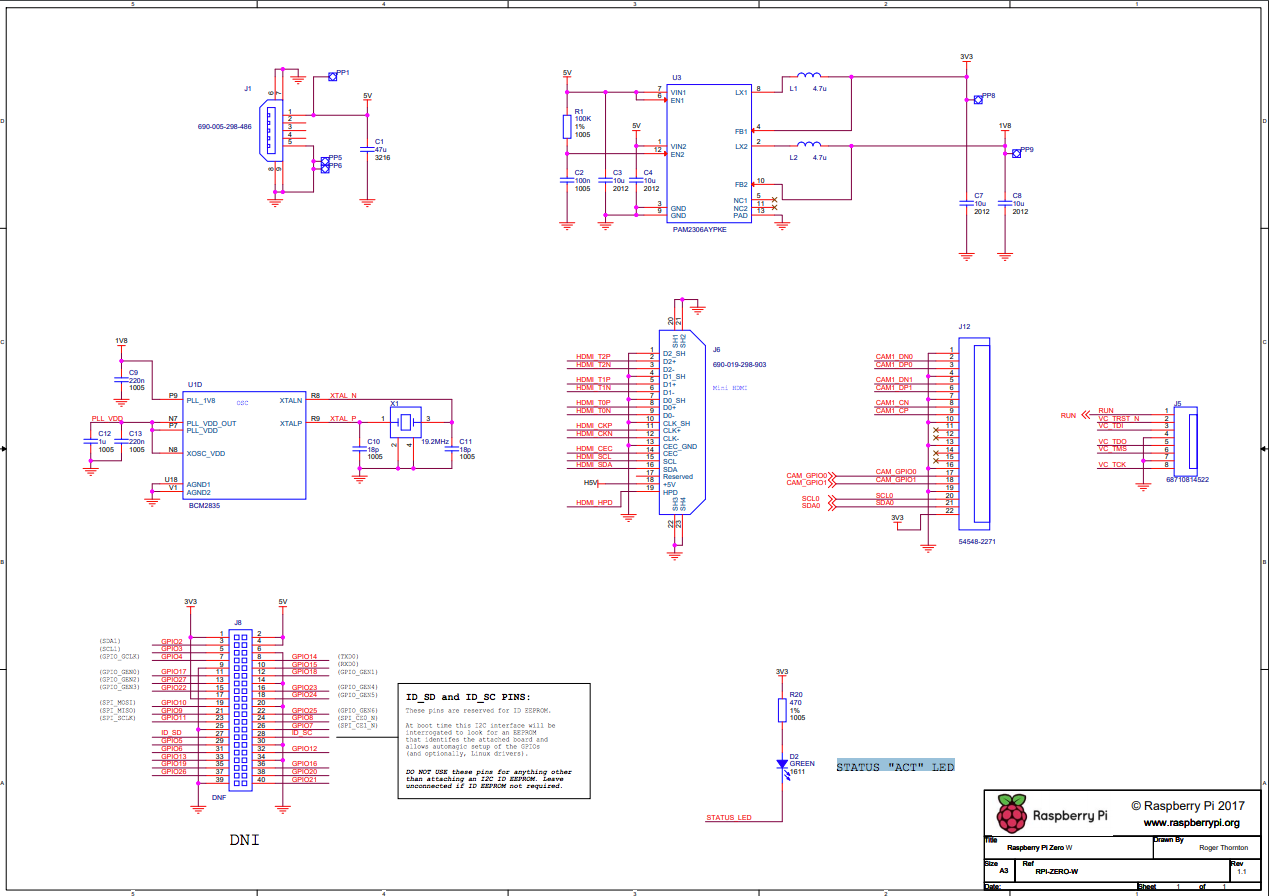Select part number 690-019-298-903
Screen dimensions: 1269x896
[x=739, y=365]
